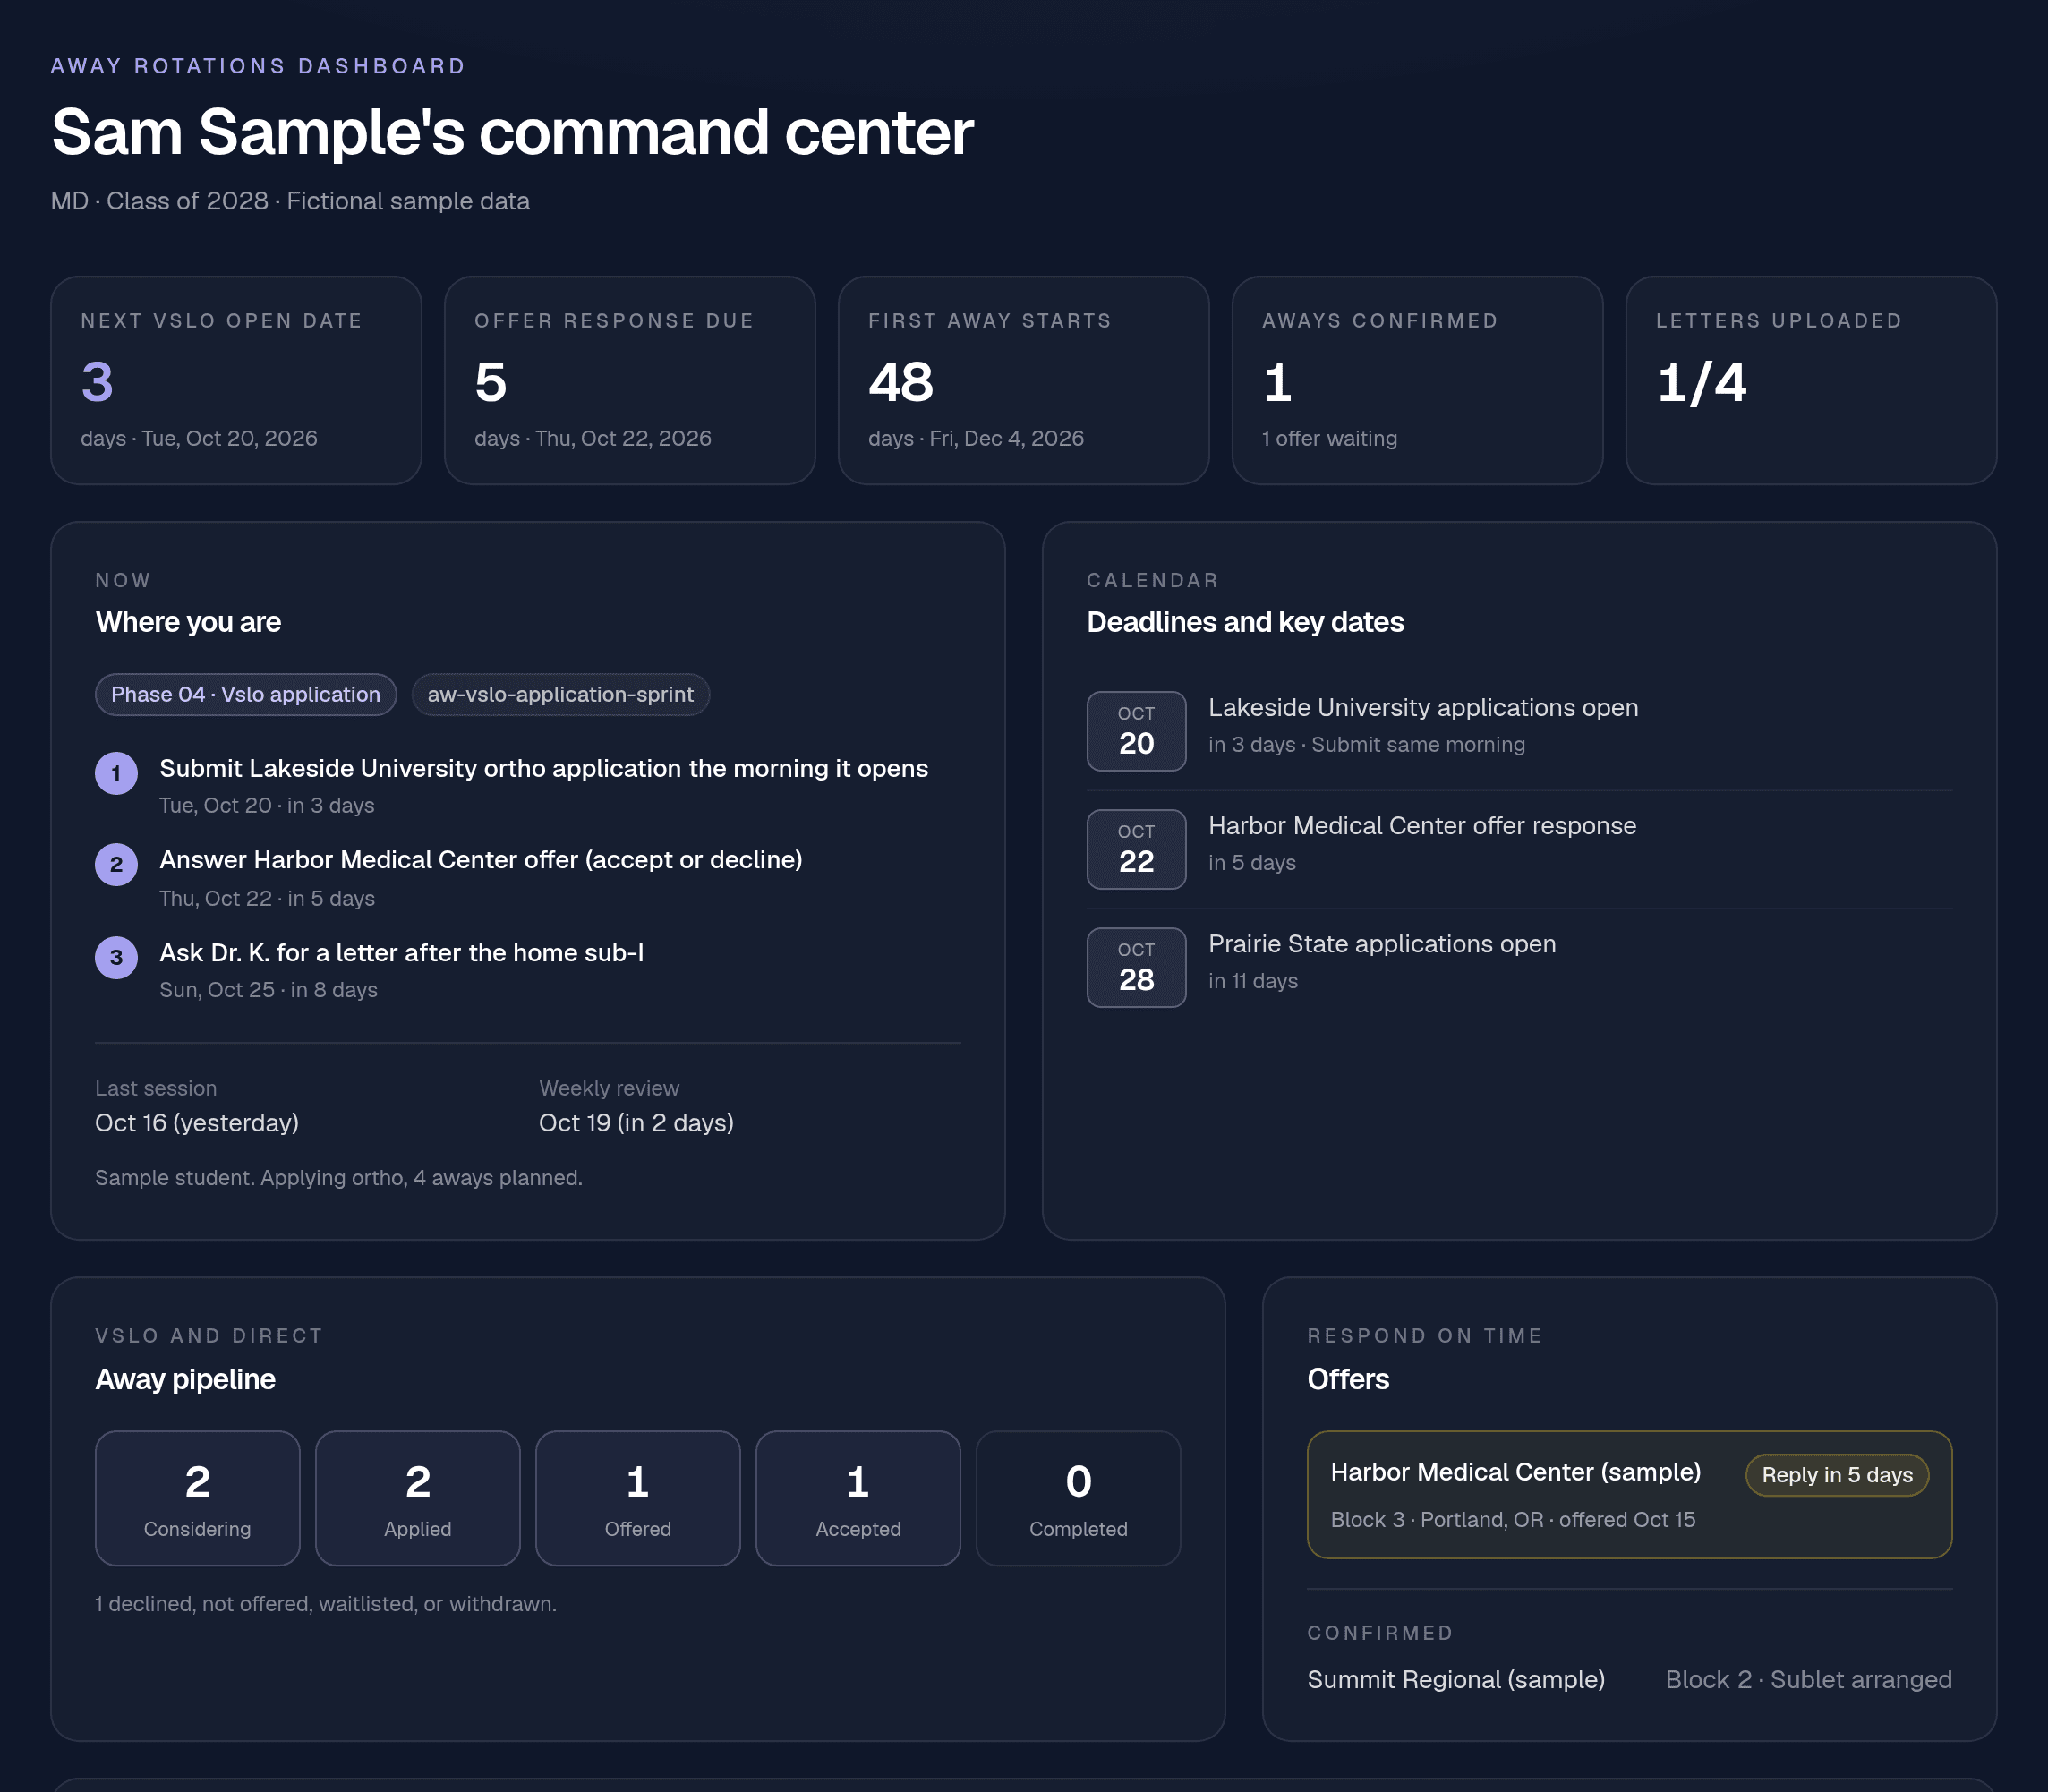
Task: Click the Aways Confirmed stat card
Action: [1417, 380]
